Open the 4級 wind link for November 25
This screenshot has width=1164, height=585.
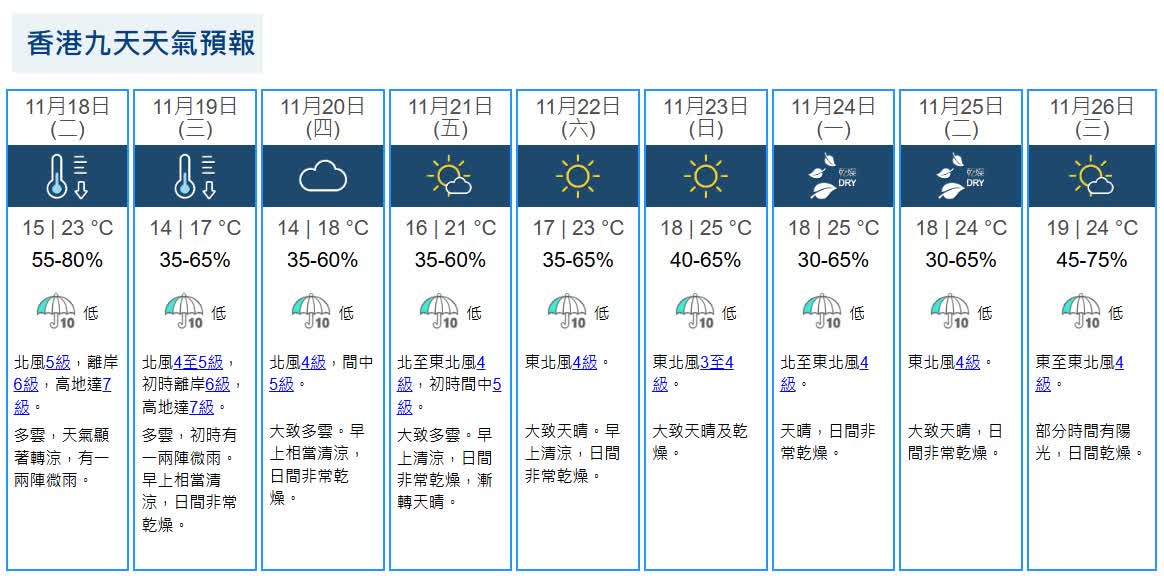click(968, 362)
